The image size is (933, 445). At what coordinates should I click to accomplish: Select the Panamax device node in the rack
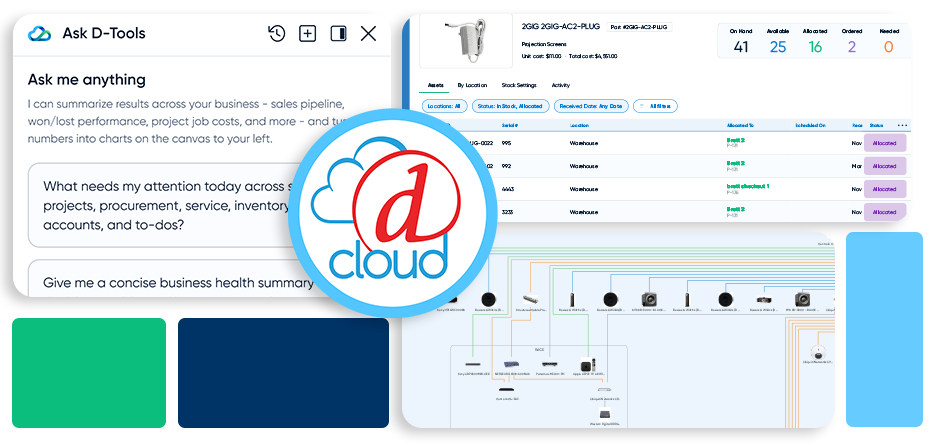(x=550, y=363)
